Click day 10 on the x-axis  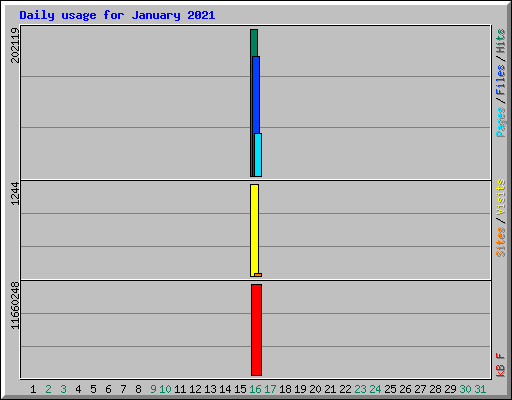(165, 389)
